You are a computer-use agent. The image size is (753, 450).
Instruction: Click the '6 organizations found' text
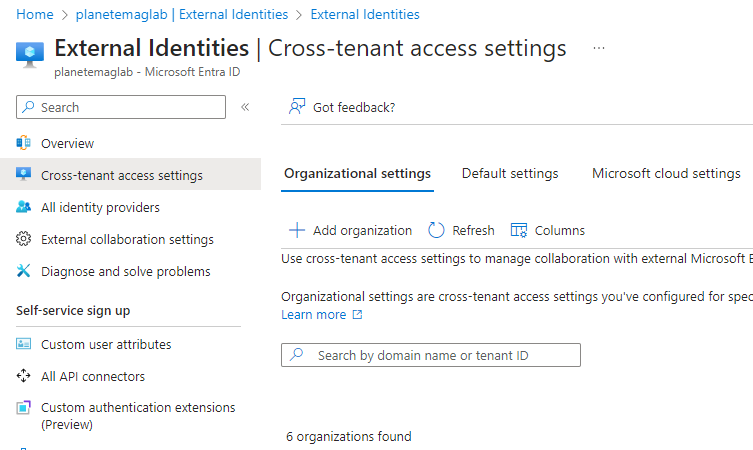pyautogui.click(x=349, y=436)
